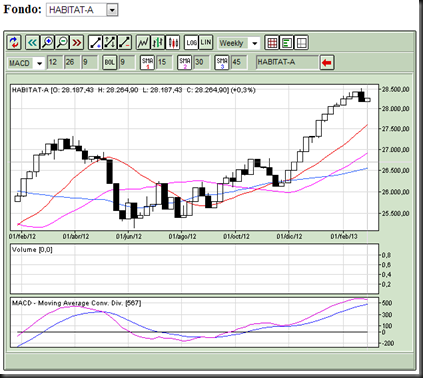This screenshot has width=423, height=378.
Task: Click the 01/feb/13 date axis label
Action: (344, 236)
